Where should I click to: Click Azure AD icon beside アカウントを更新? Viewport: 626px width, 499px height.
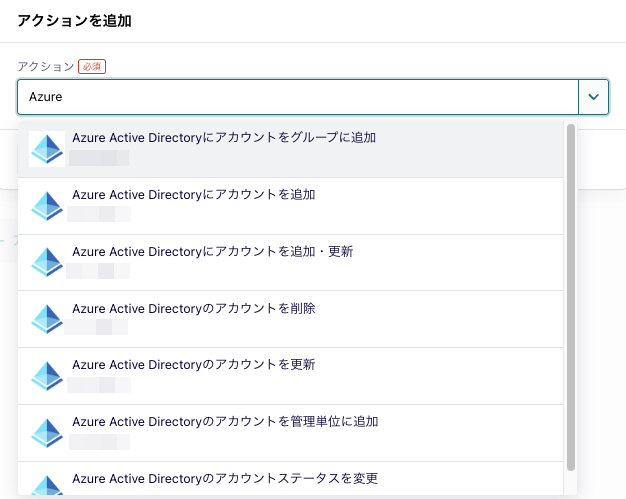pos(47,376)
